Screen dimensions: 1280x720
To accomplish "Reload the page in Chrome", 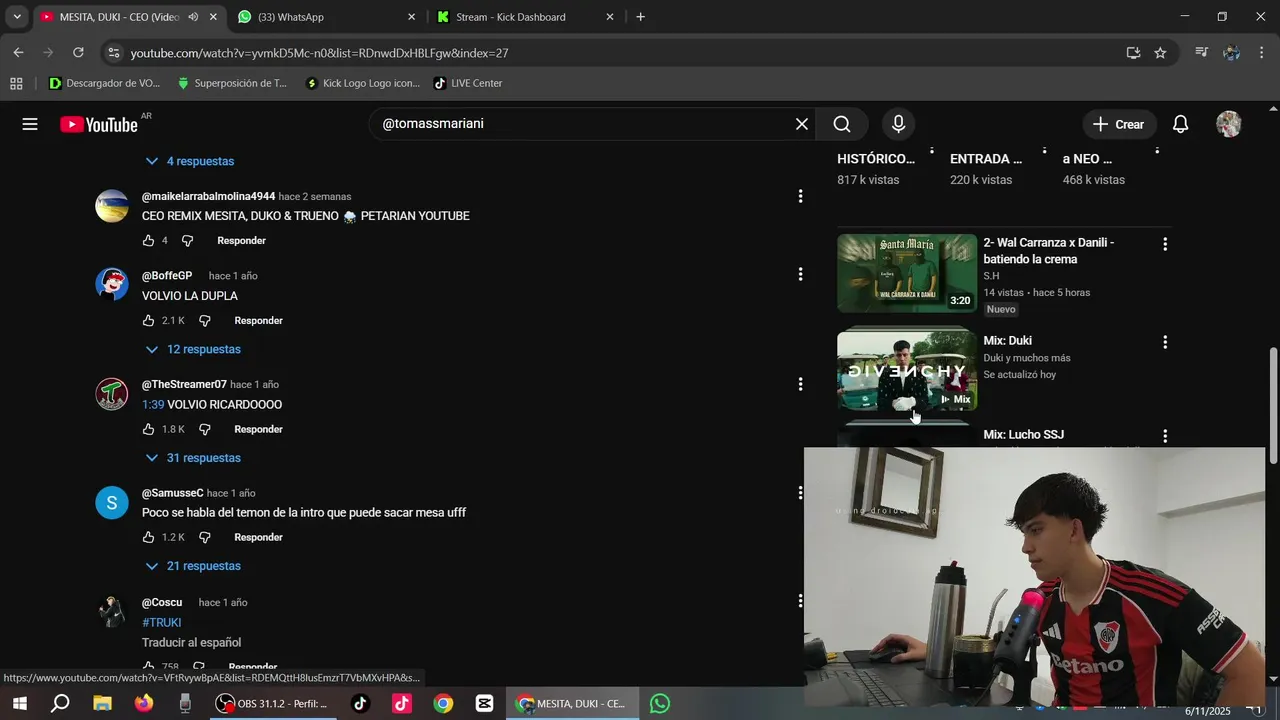I will tap(78, 52).
